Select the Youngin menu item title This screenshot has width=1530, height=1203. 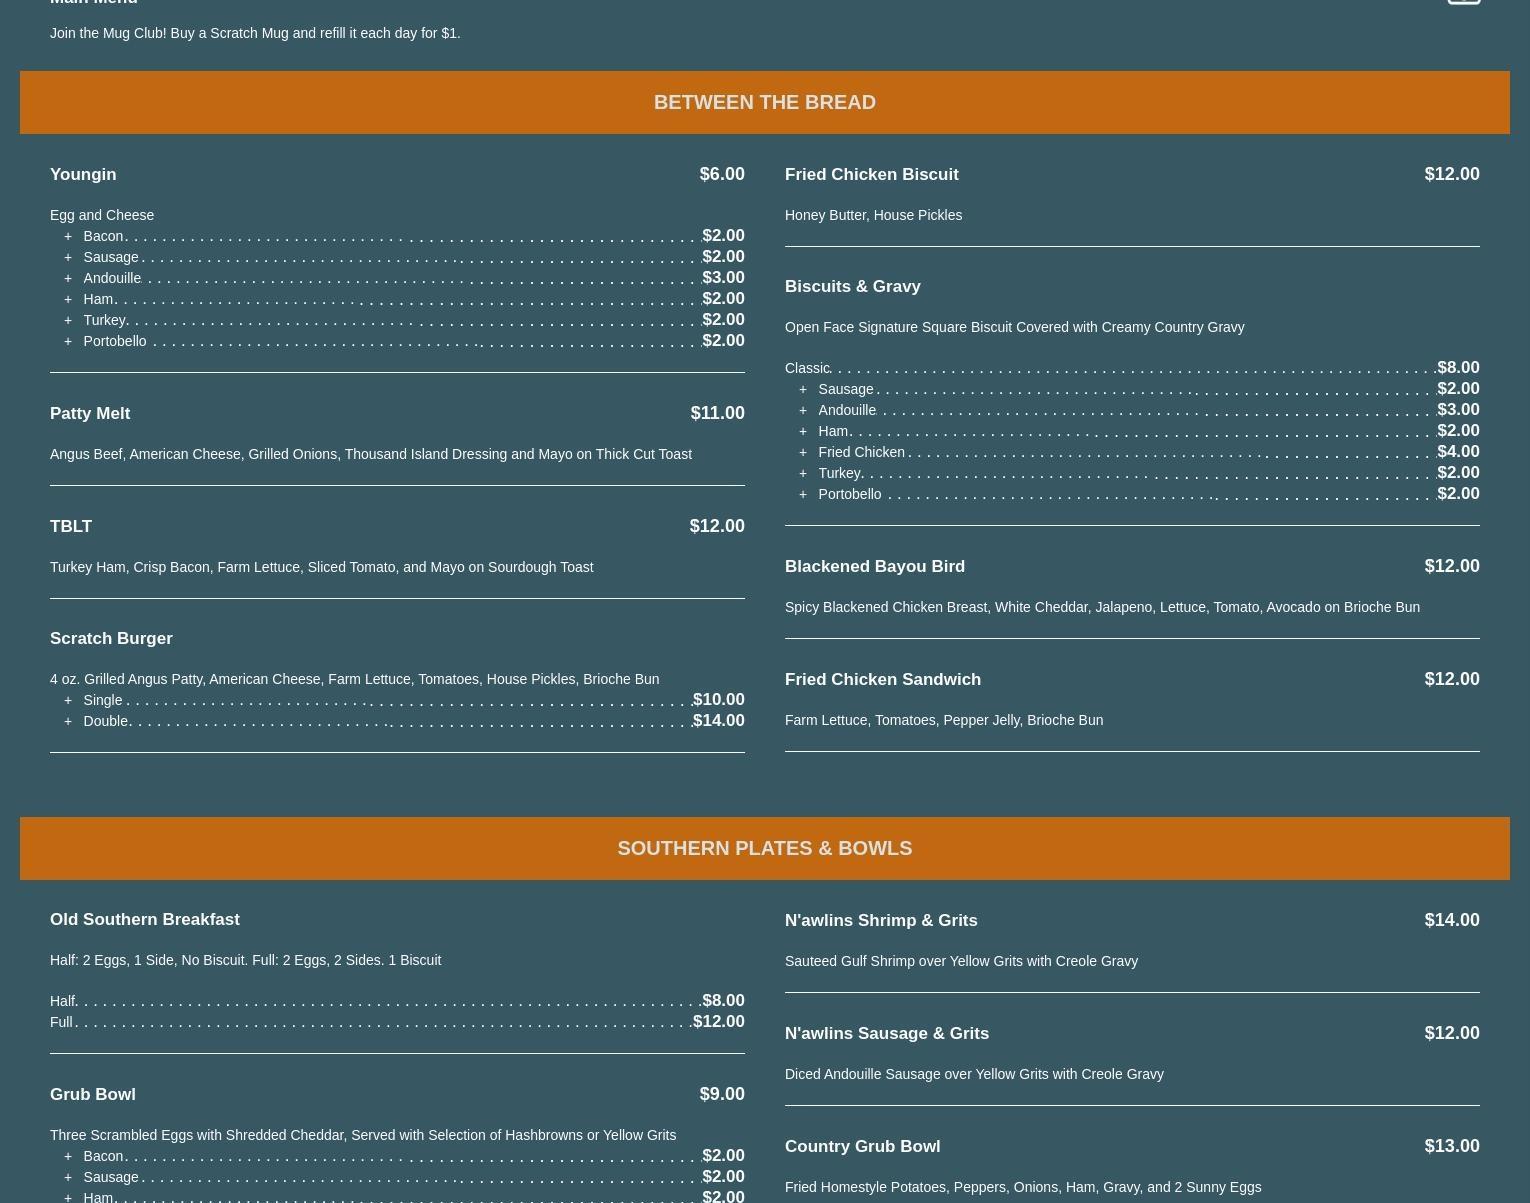83,174
